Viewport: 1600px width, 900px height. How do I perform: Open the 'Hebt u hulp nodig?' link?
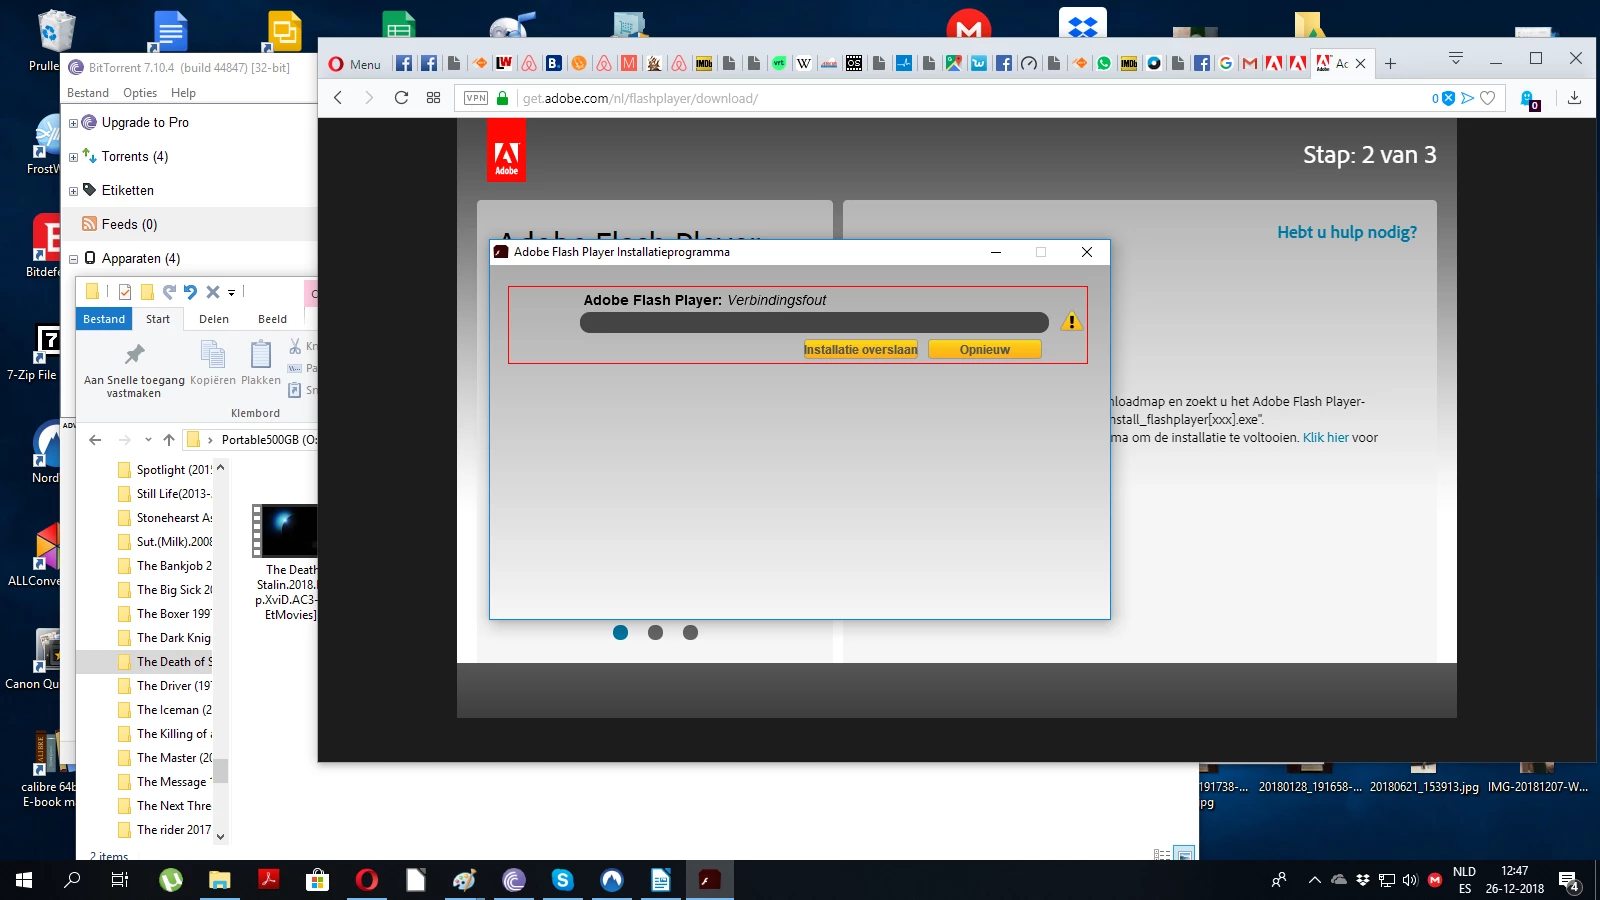(x=1347, y=232)
